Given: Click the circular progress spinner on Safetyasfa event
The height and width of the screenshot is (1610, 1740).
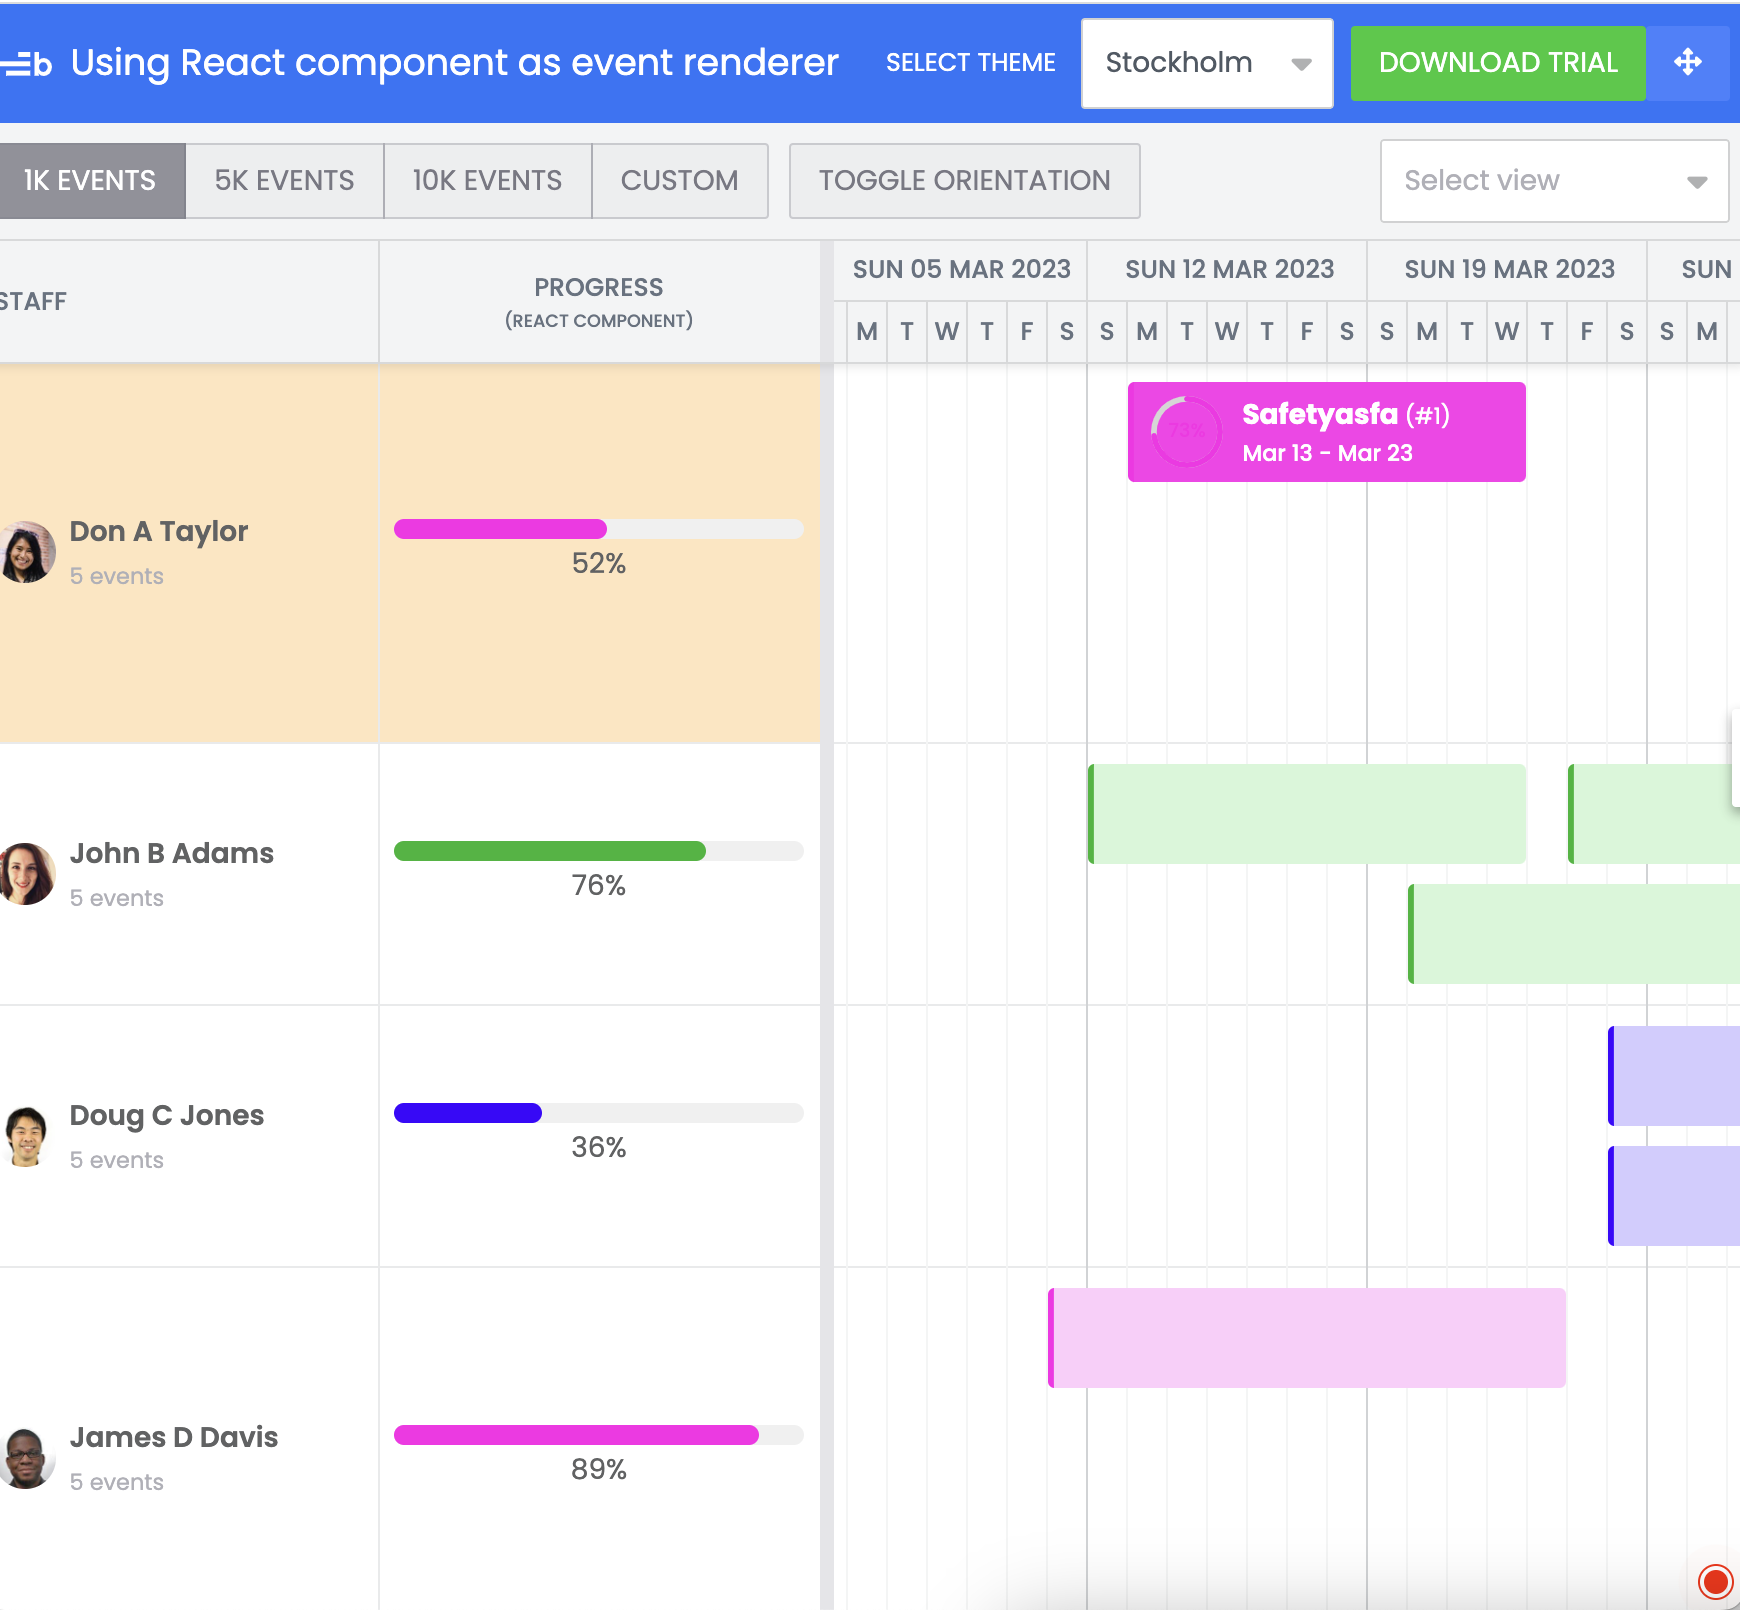Looking at the screenshot, I should 1187,431.
